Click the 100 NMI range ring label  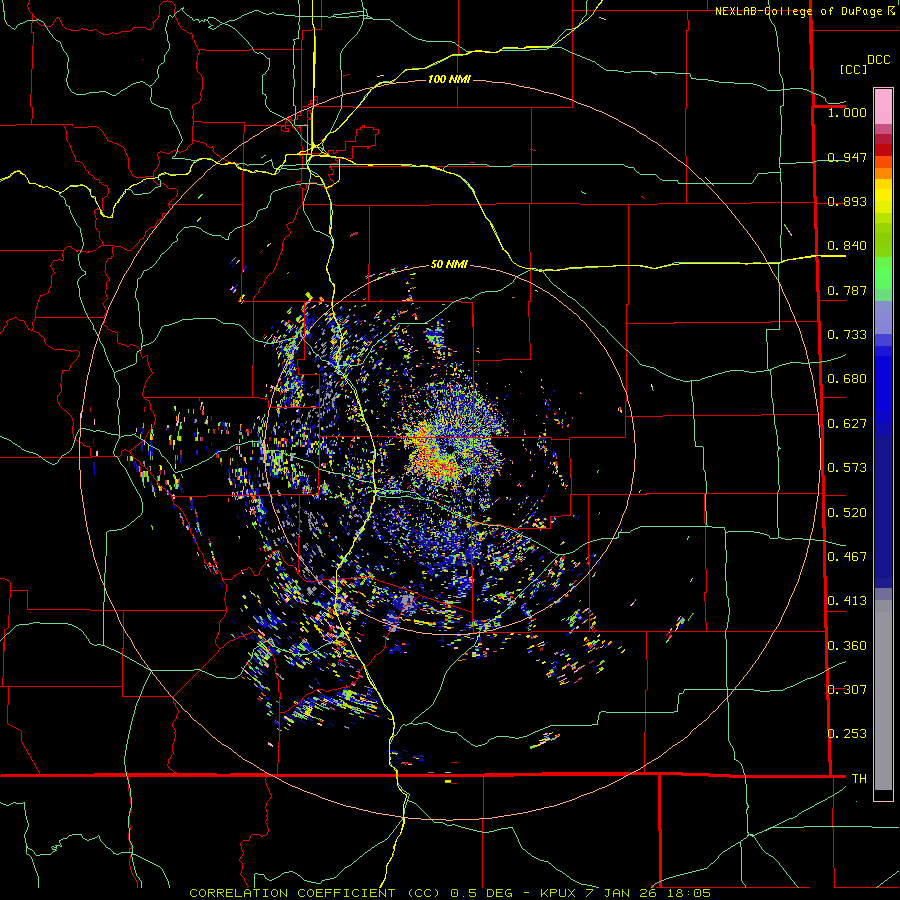pos(449,79)
